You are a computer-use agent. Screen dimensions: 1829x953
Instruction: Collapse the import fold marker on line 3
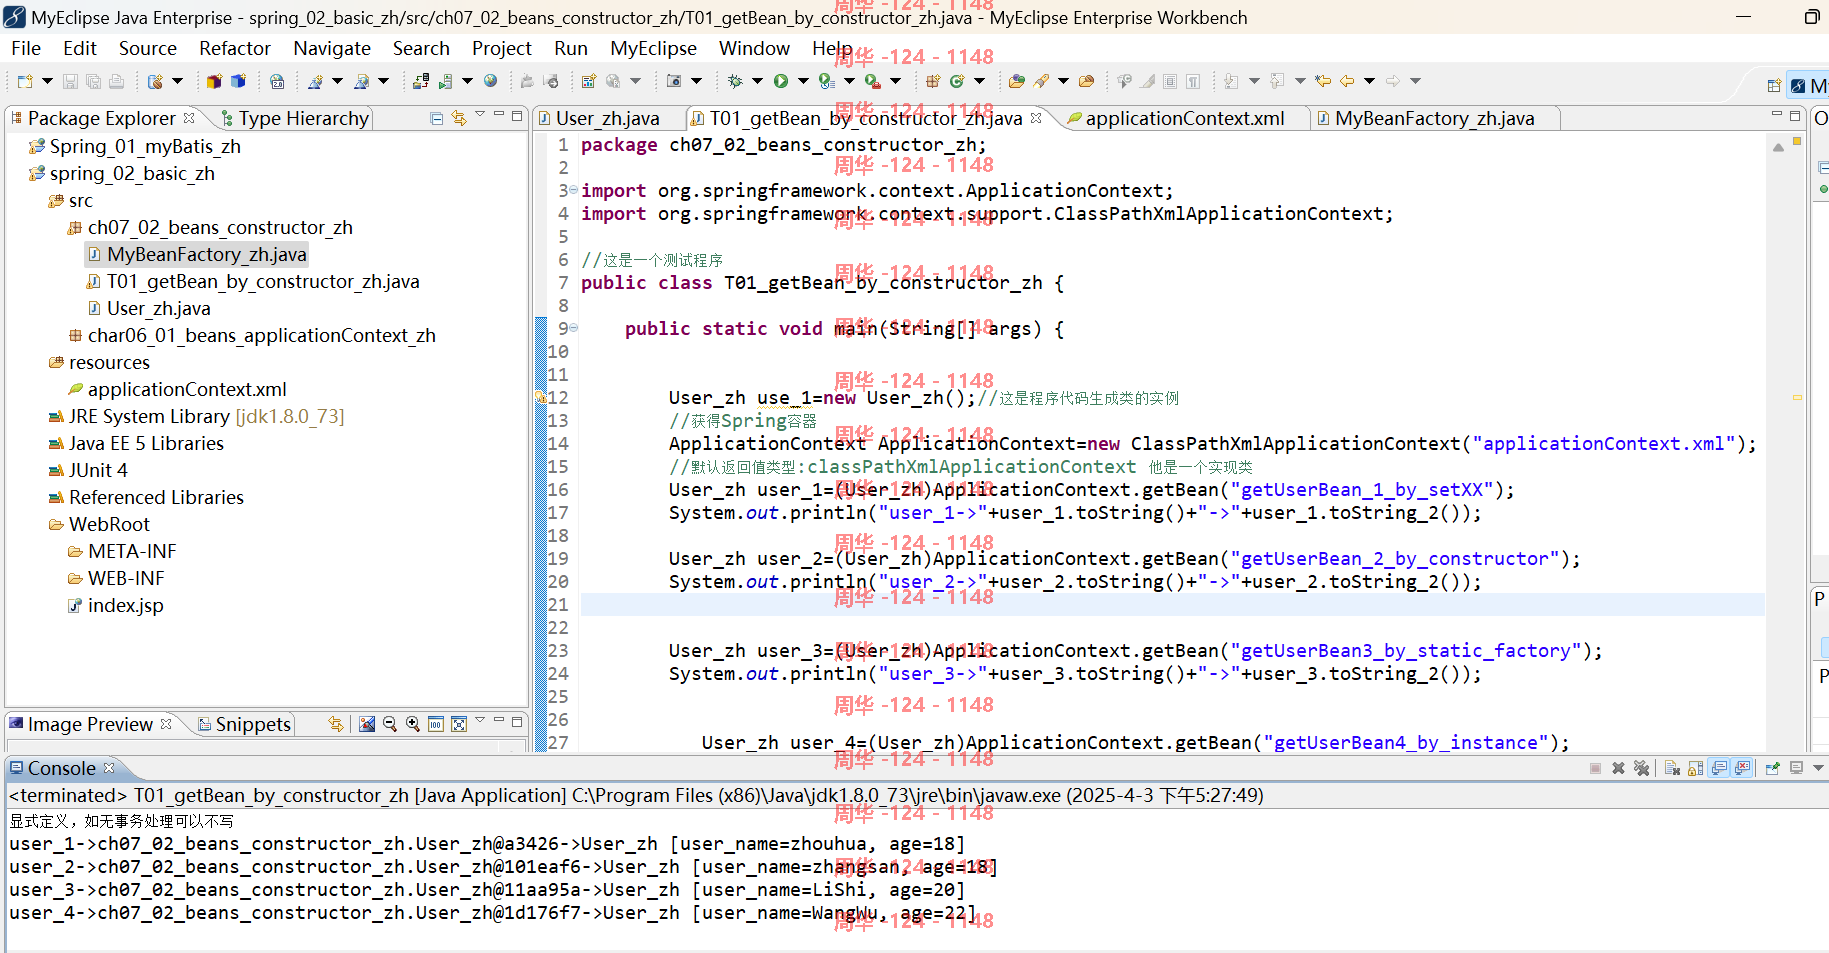574,189
